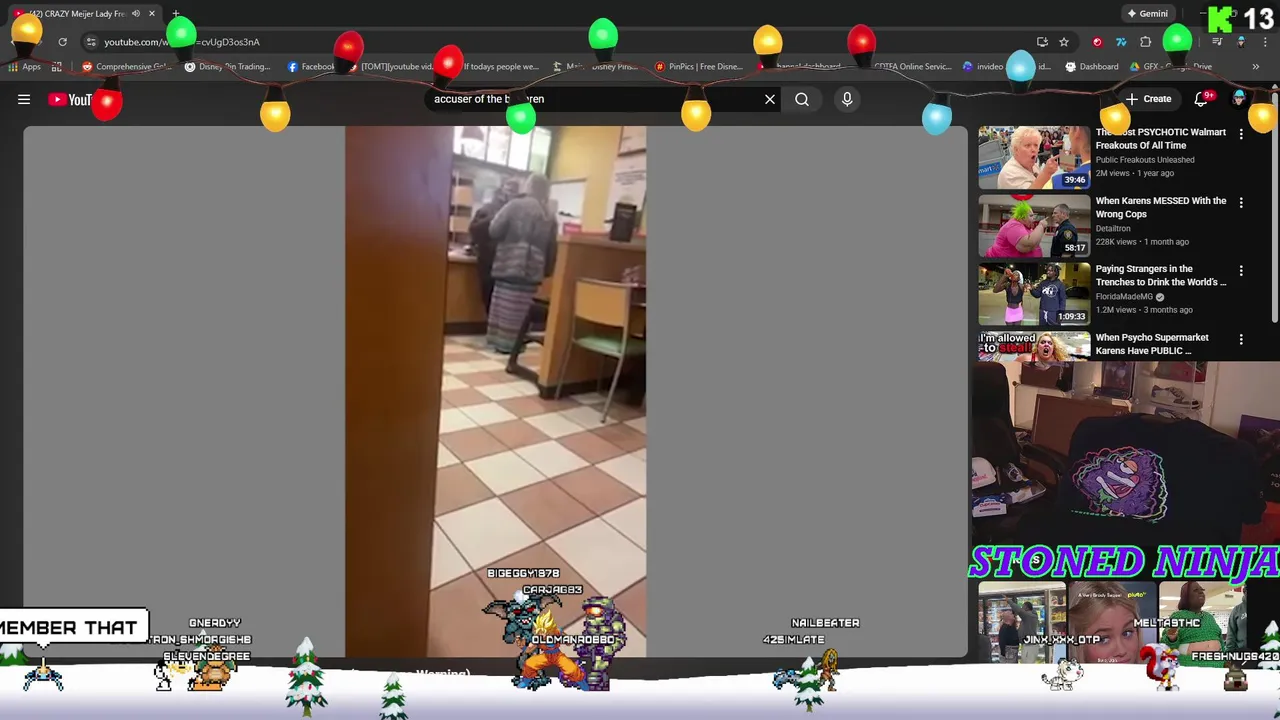Open the YouTube hamburger guide menu
1280x720 pixels.
(24, 99)
